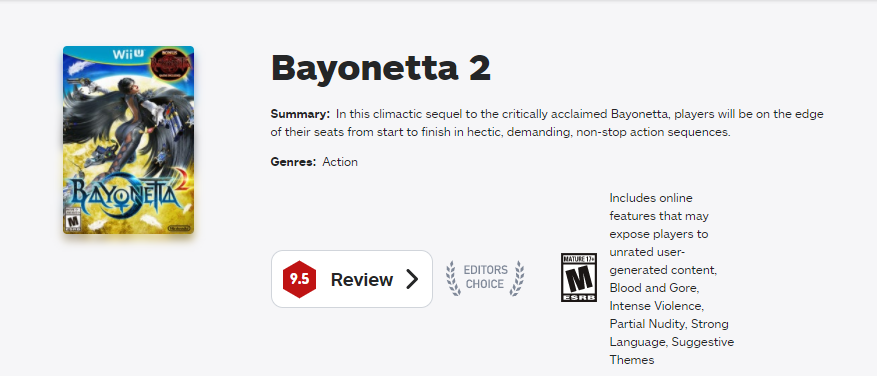Click the Bayonetta 2 page title

point(380,68)
